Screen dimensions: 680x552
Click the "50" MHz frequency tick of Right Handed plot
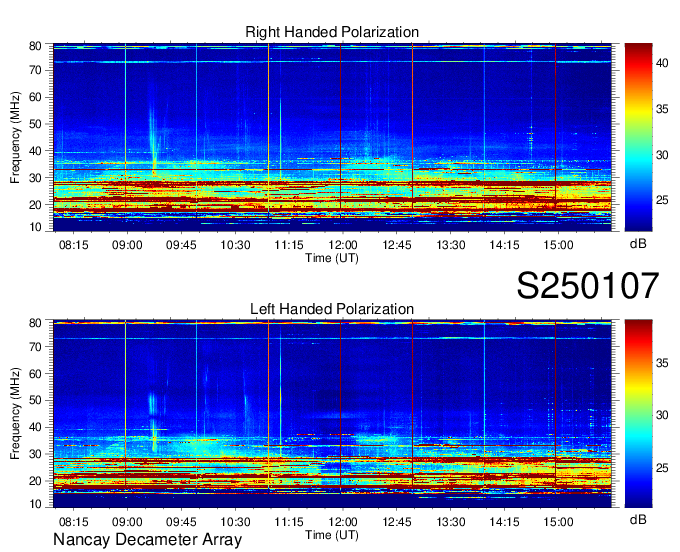coord(35,124)
